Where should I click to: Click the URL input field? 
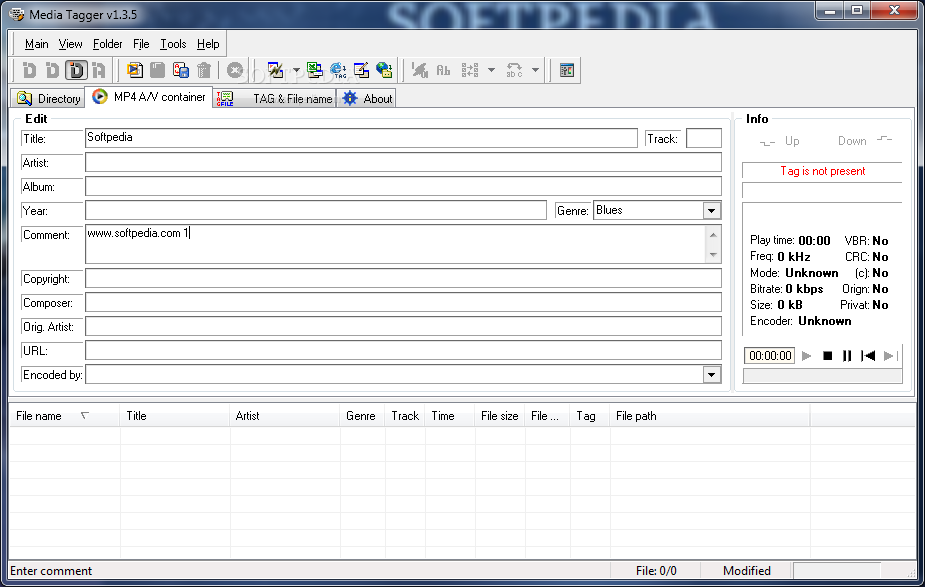(404, 350)
